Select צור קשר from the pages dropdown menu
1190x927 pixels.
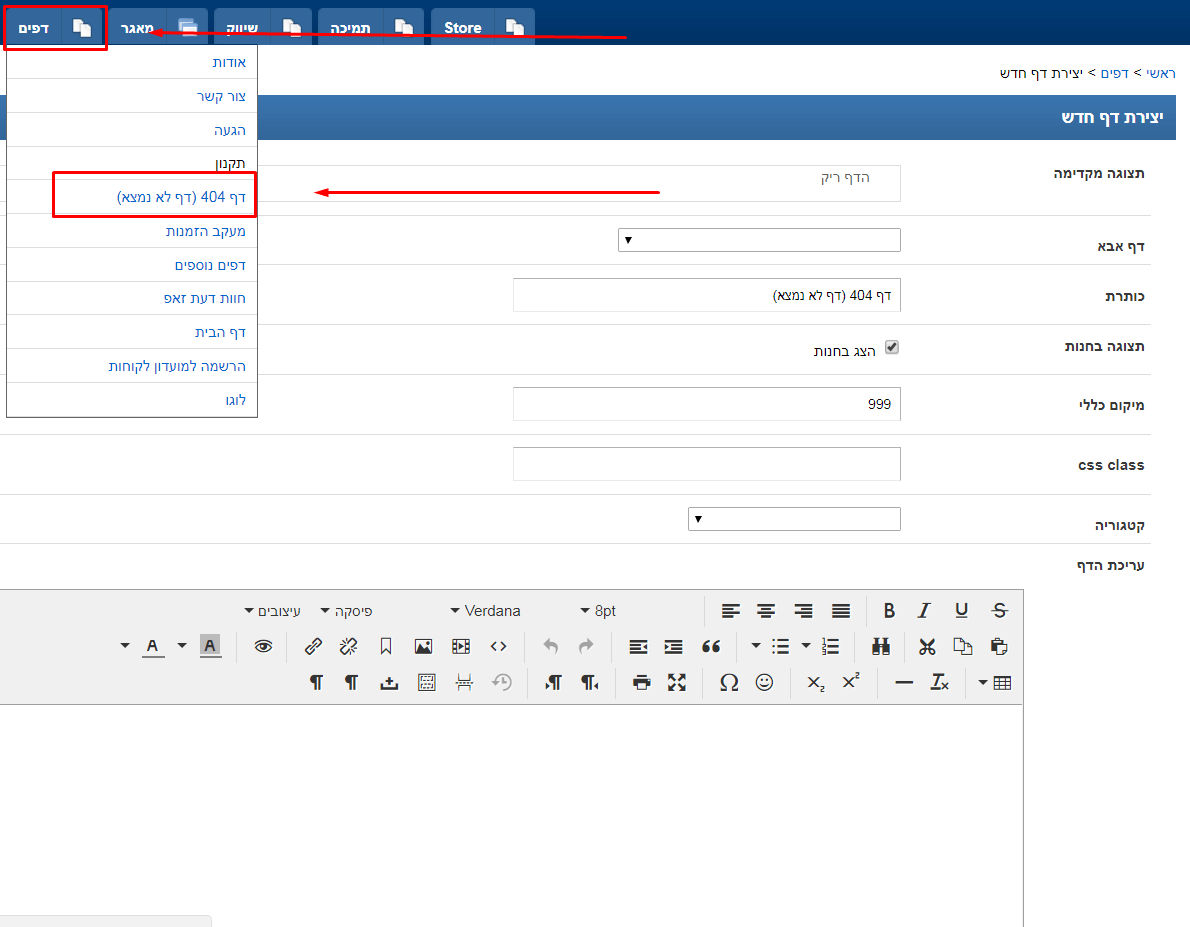(228, 96)
